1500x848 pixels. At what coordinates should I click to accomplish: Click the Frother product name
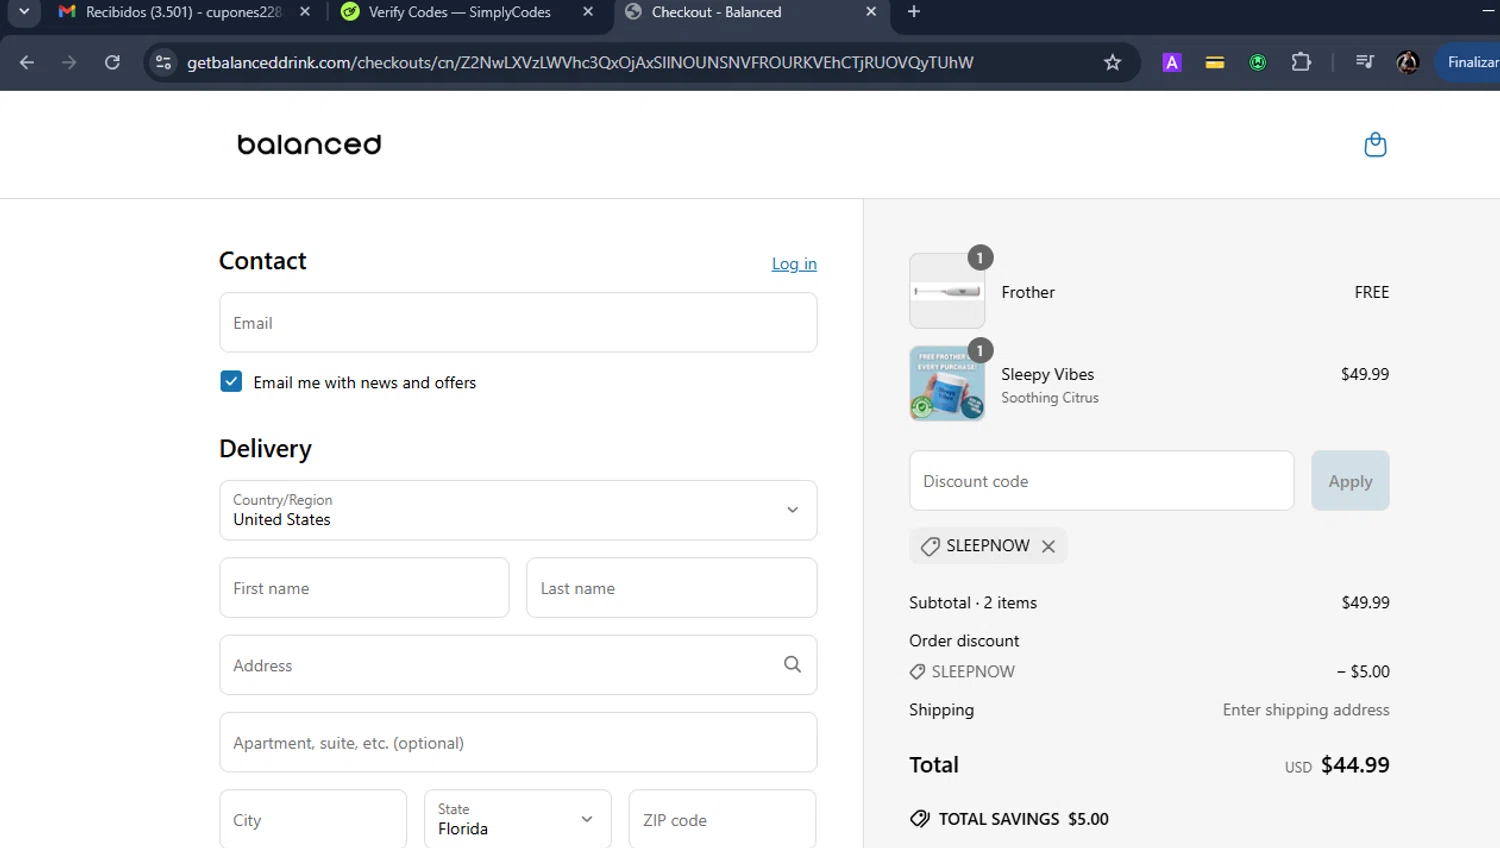1028,292
